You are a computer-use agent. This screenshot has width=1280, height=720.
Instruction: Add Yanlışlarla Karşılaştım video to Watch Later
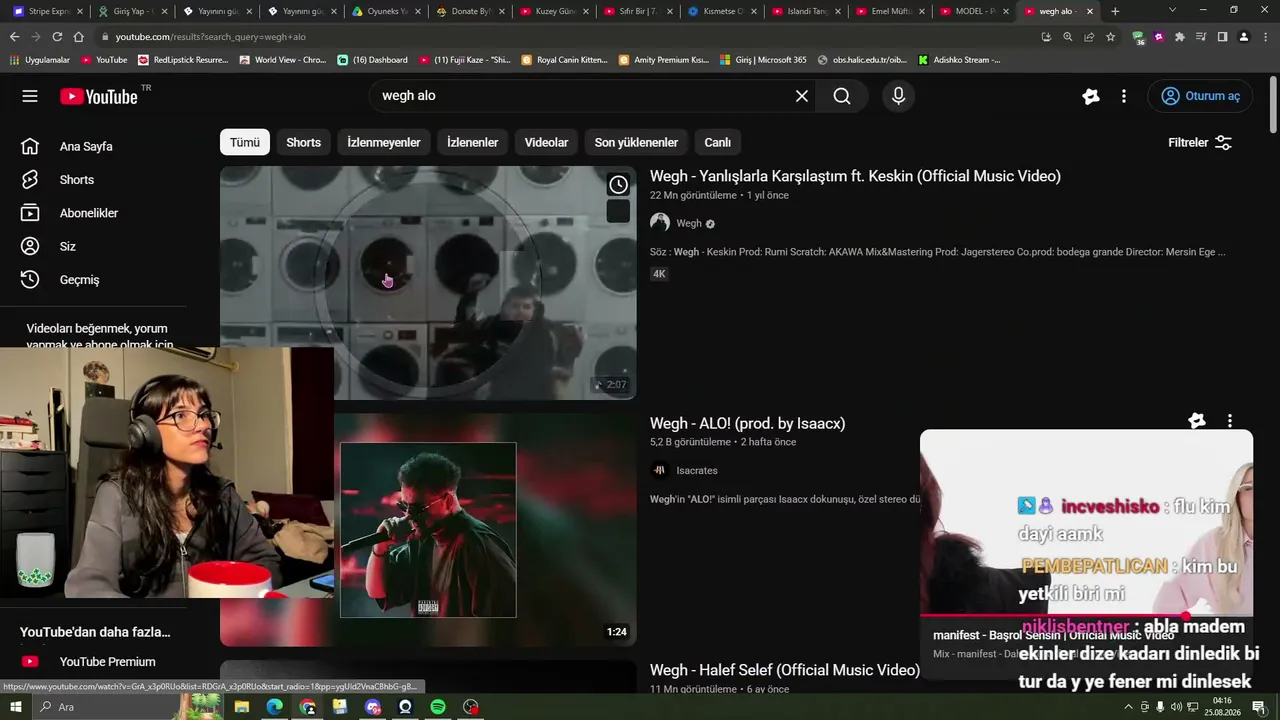click(619, 184)
